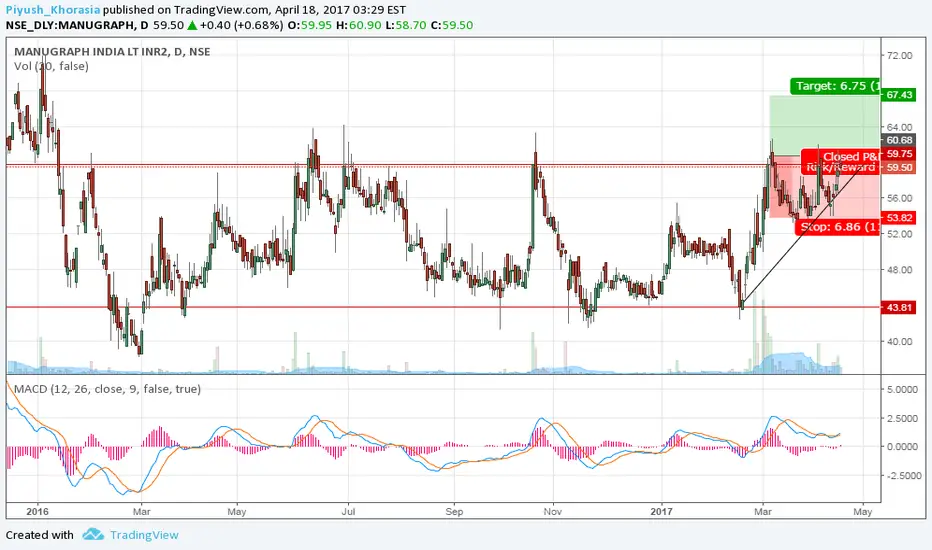The height and width of the screenshot is (550, 932).
Task: Click the 0.0000 MACD axis label
Action: 902,447
